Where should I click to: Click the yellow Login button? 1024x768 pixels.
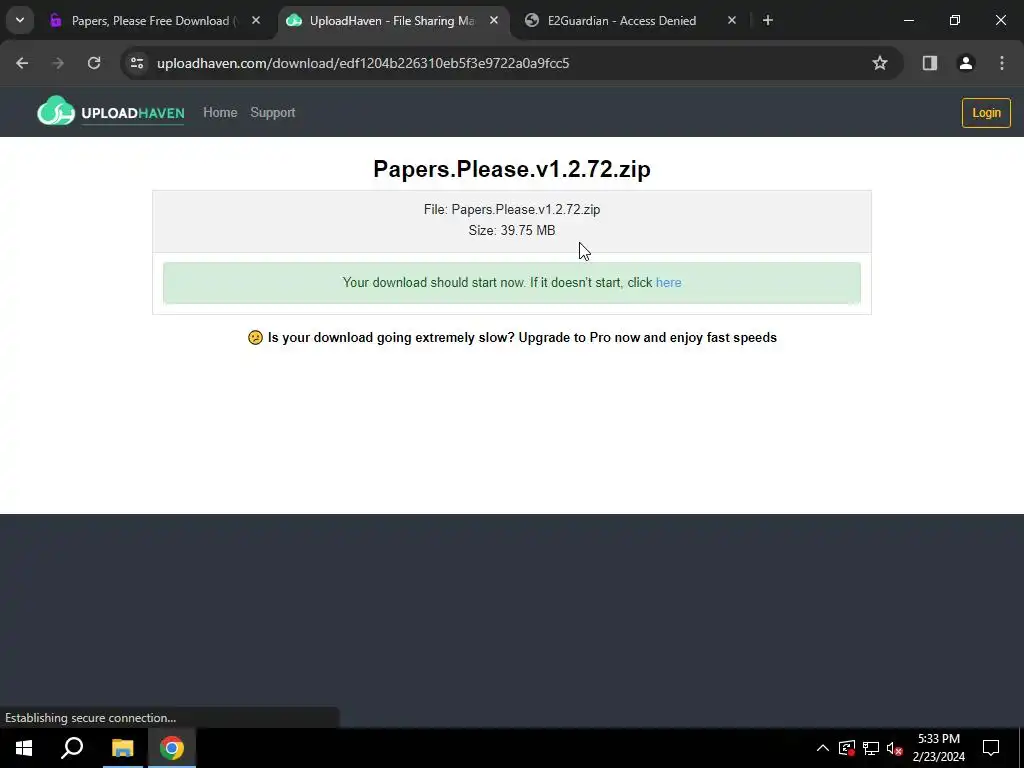pos(986,113)
